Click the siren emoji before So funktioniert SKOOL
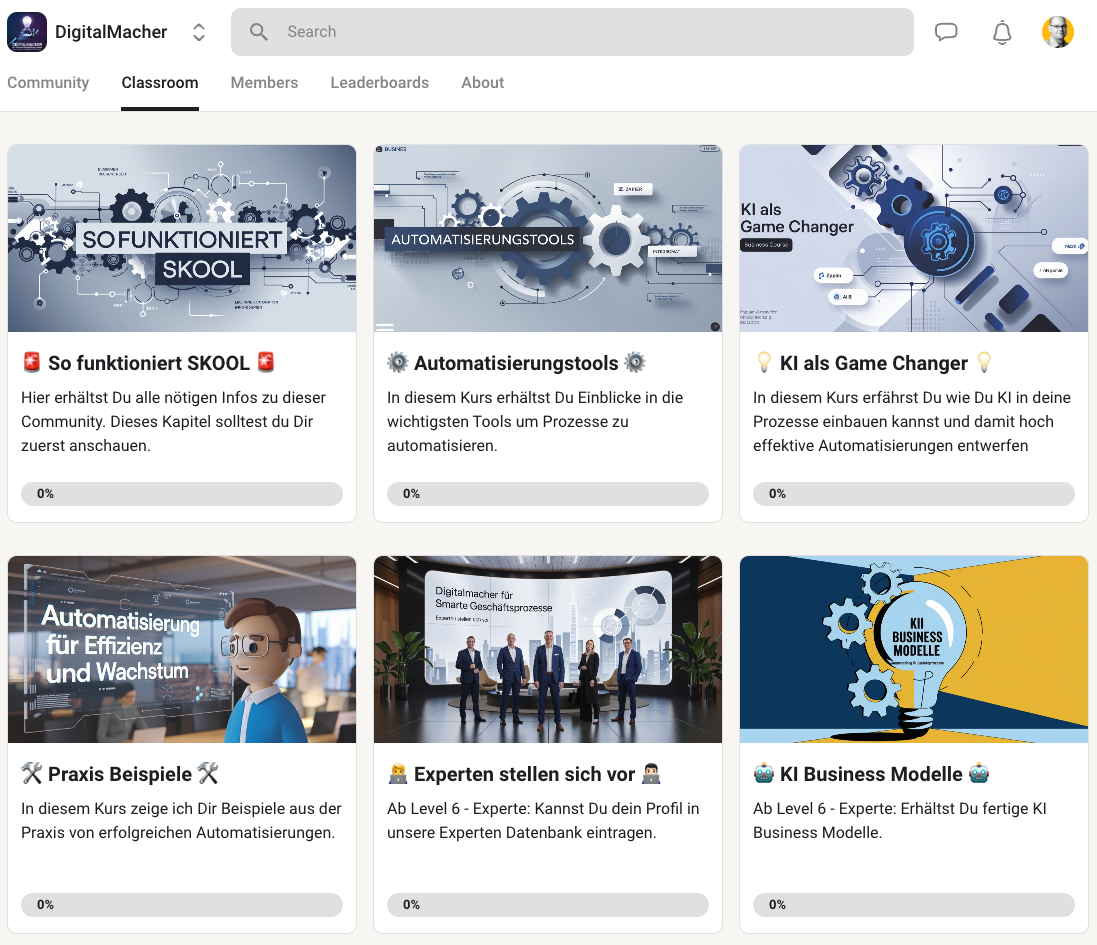The image size is (1097, 945). point(32,362)
